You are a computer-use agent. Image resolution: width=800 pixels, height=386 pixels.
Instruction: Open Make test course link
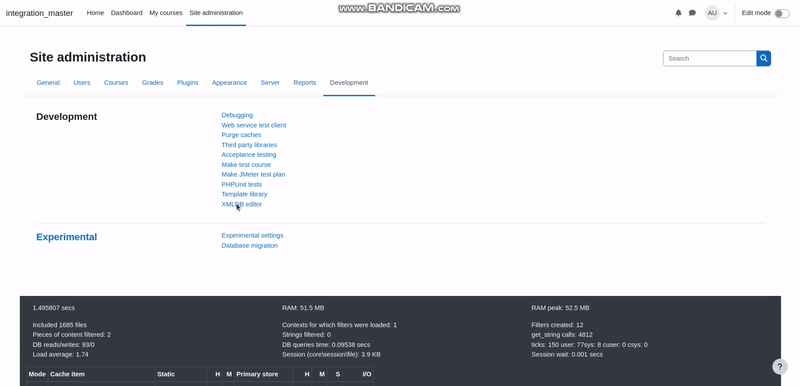click(x=246, y=165)
